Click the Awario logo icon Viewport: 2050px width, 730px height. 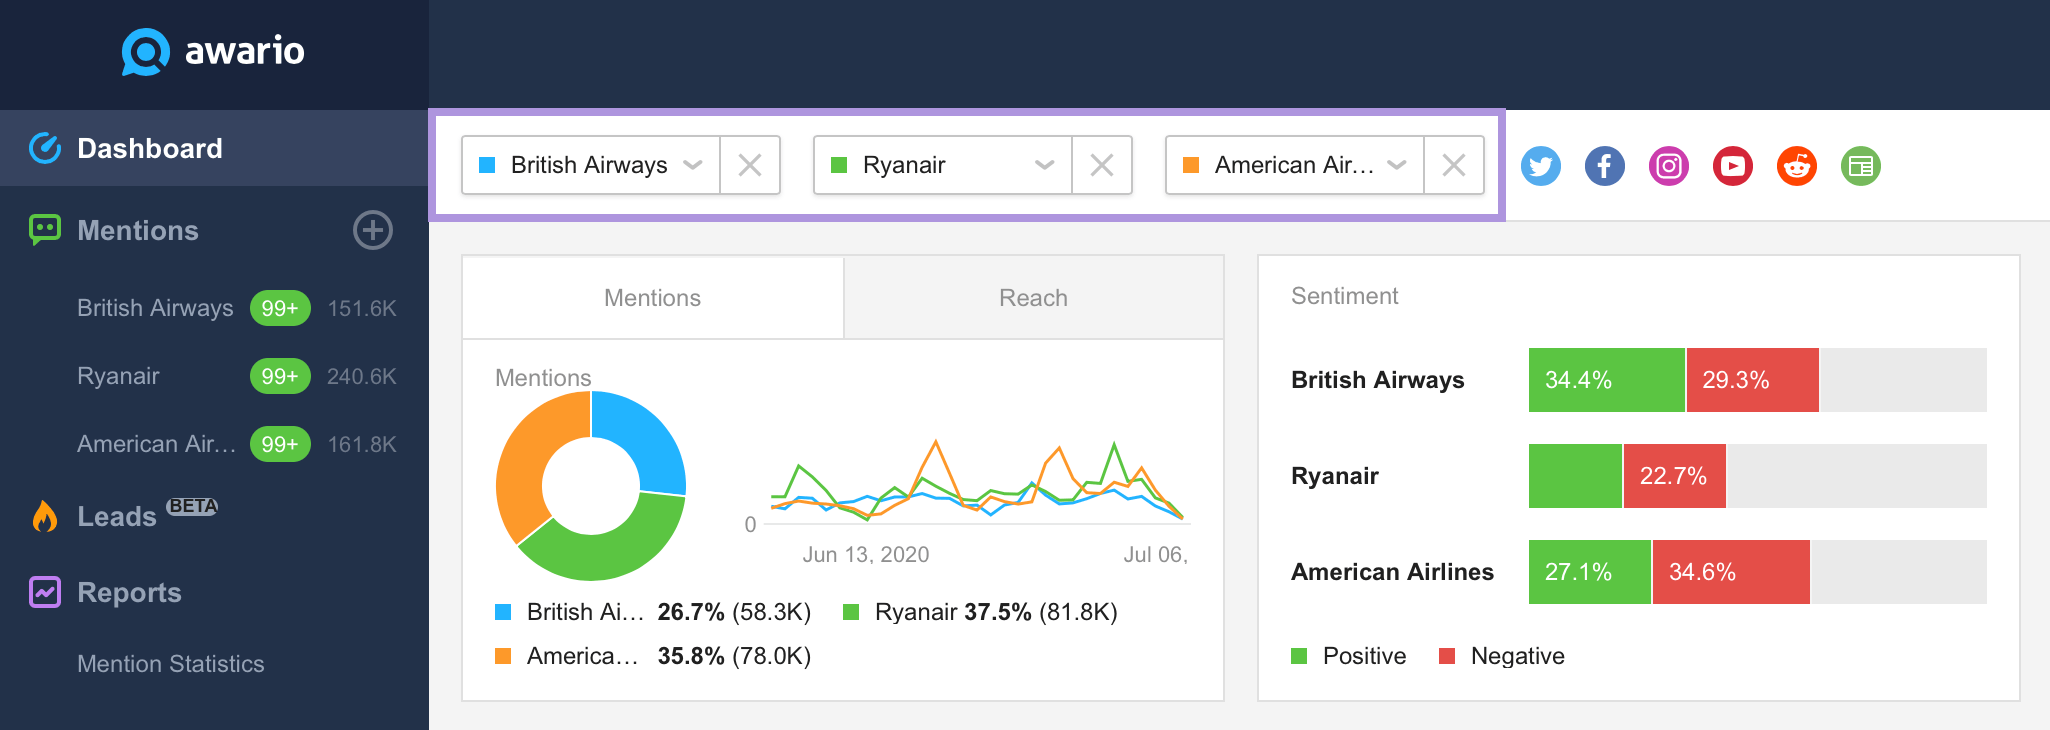(146, 51)
